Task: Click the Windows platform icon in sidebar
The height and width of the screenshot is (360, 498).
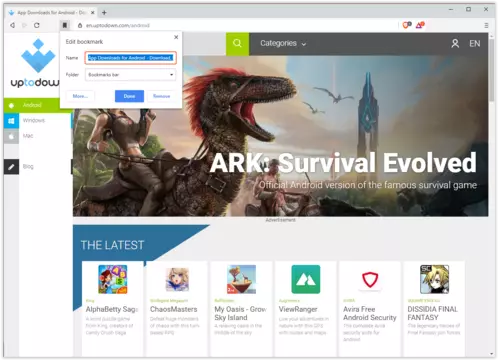Action: point(11,121)
